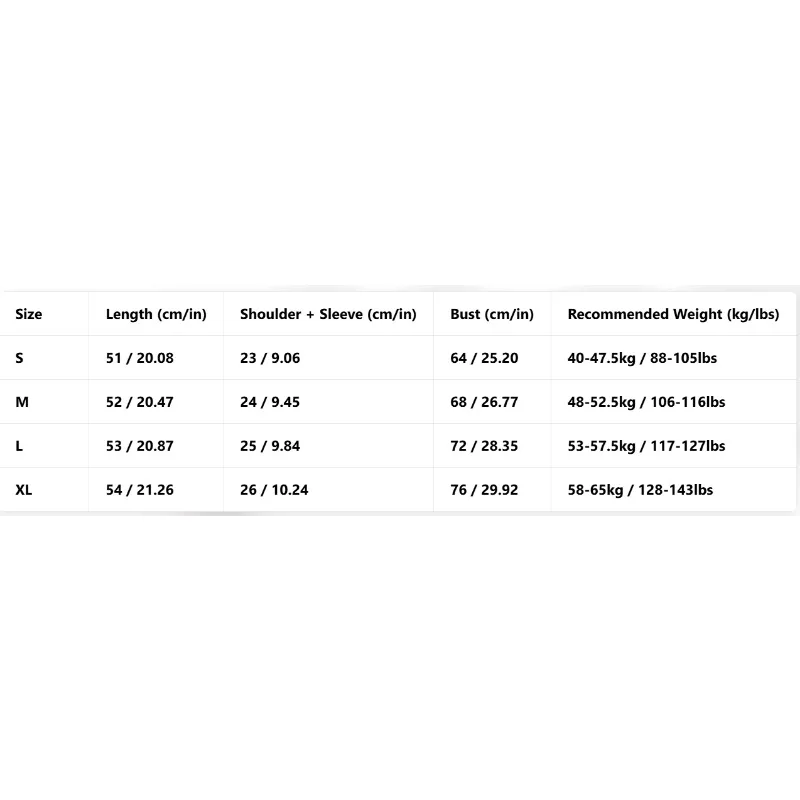Select the L size row label

19,446
